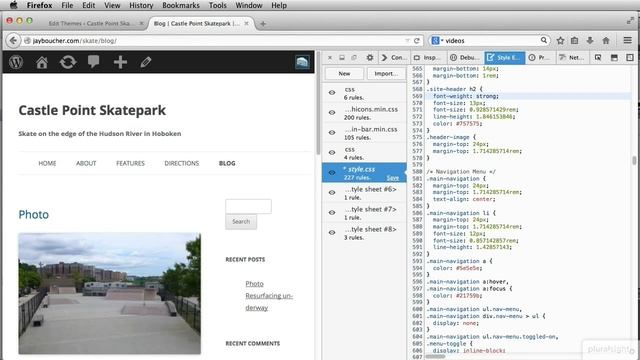Click the Search button in sidebar
The width and height of the screenshot is (640, 360).
241,222
